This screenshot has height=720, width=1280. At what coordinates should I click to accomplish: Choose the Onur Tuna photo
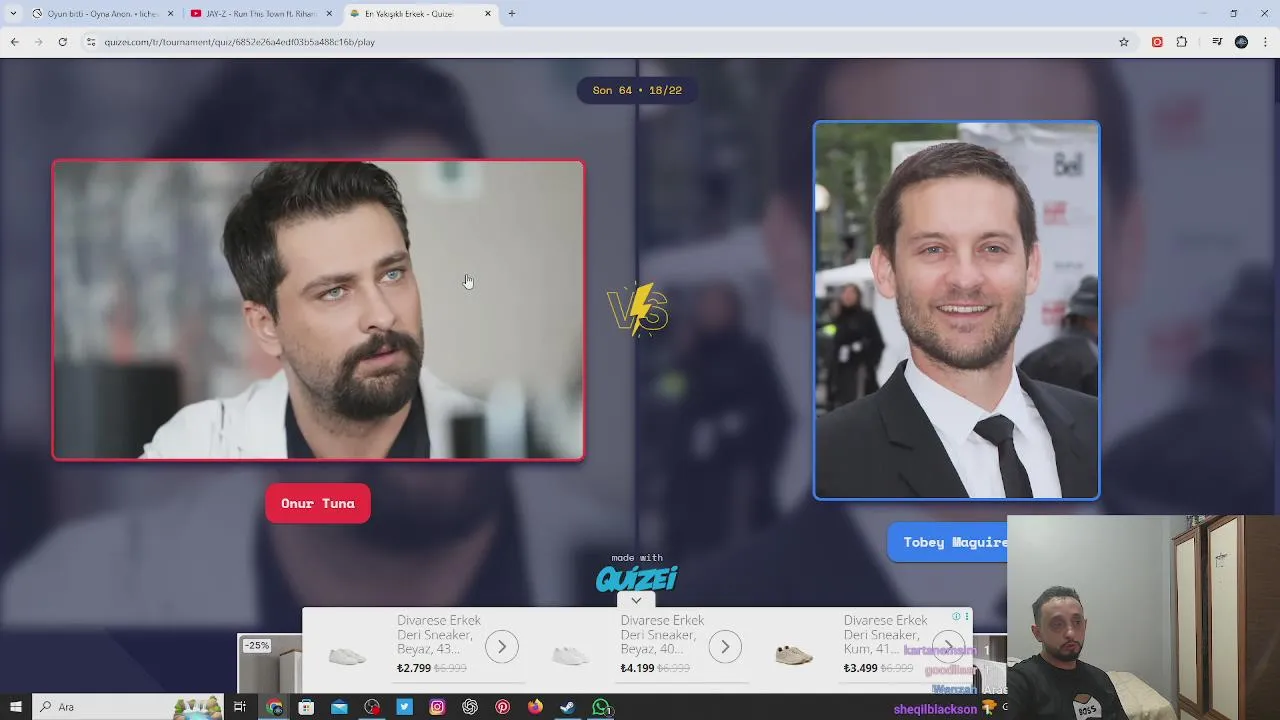pos(318,310)
